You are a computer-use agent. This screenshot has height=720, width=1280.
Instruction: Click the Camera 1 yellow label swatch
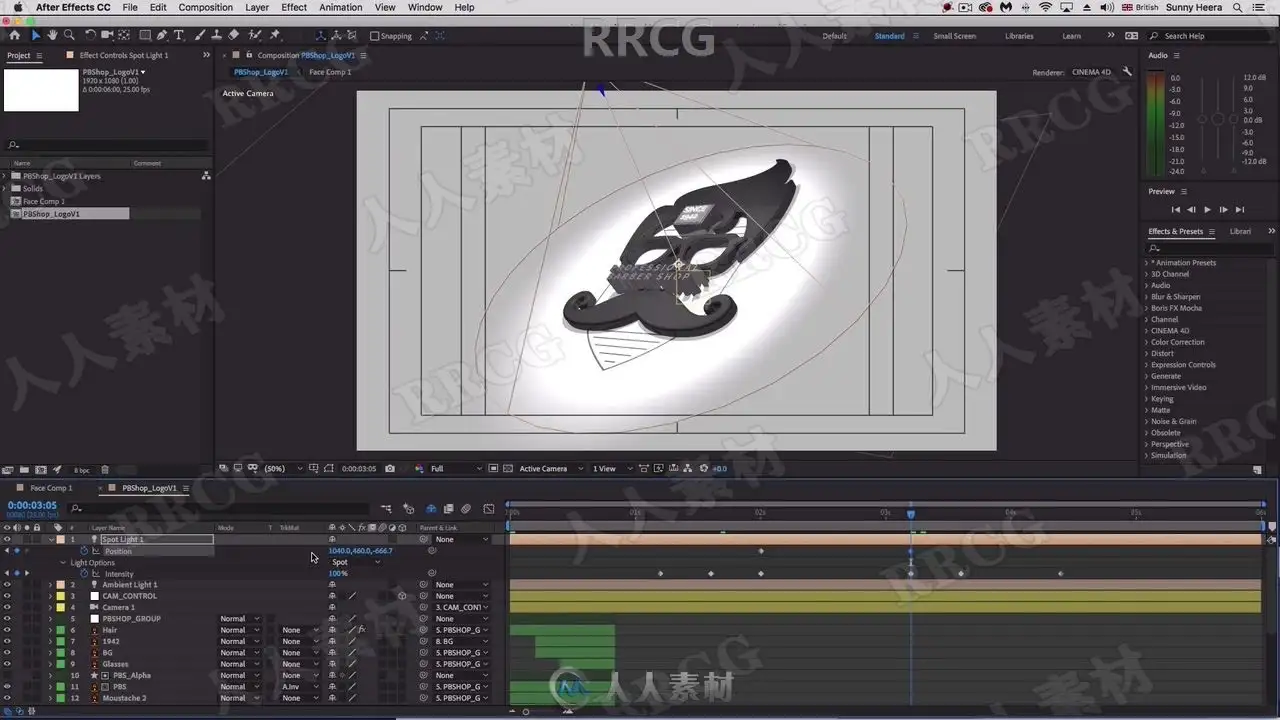[x=59, y=607]
